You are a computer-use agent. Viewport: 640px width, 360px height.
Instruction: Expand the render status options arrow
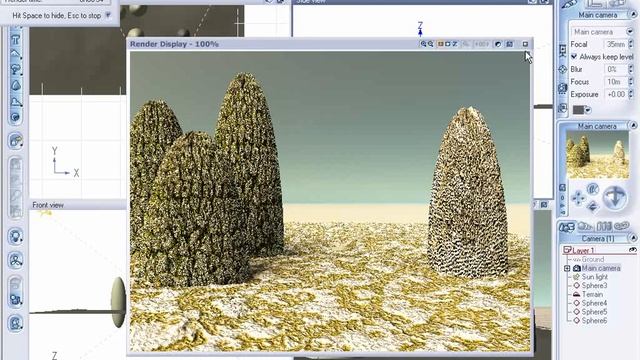pos(108,16)
